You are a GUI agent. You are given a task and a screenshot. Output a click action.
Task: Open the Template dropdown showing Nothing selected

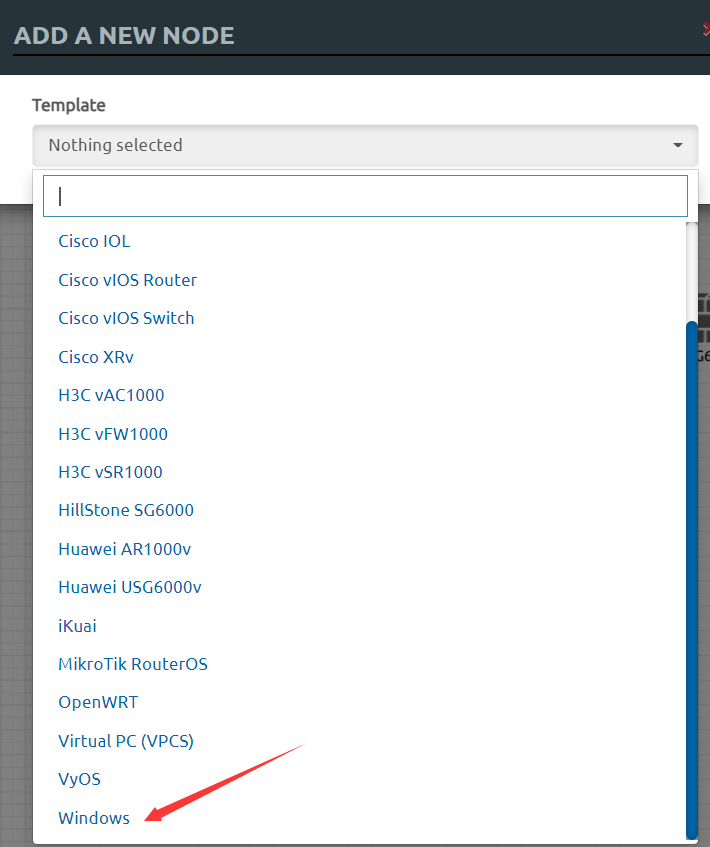pos(365,145)
